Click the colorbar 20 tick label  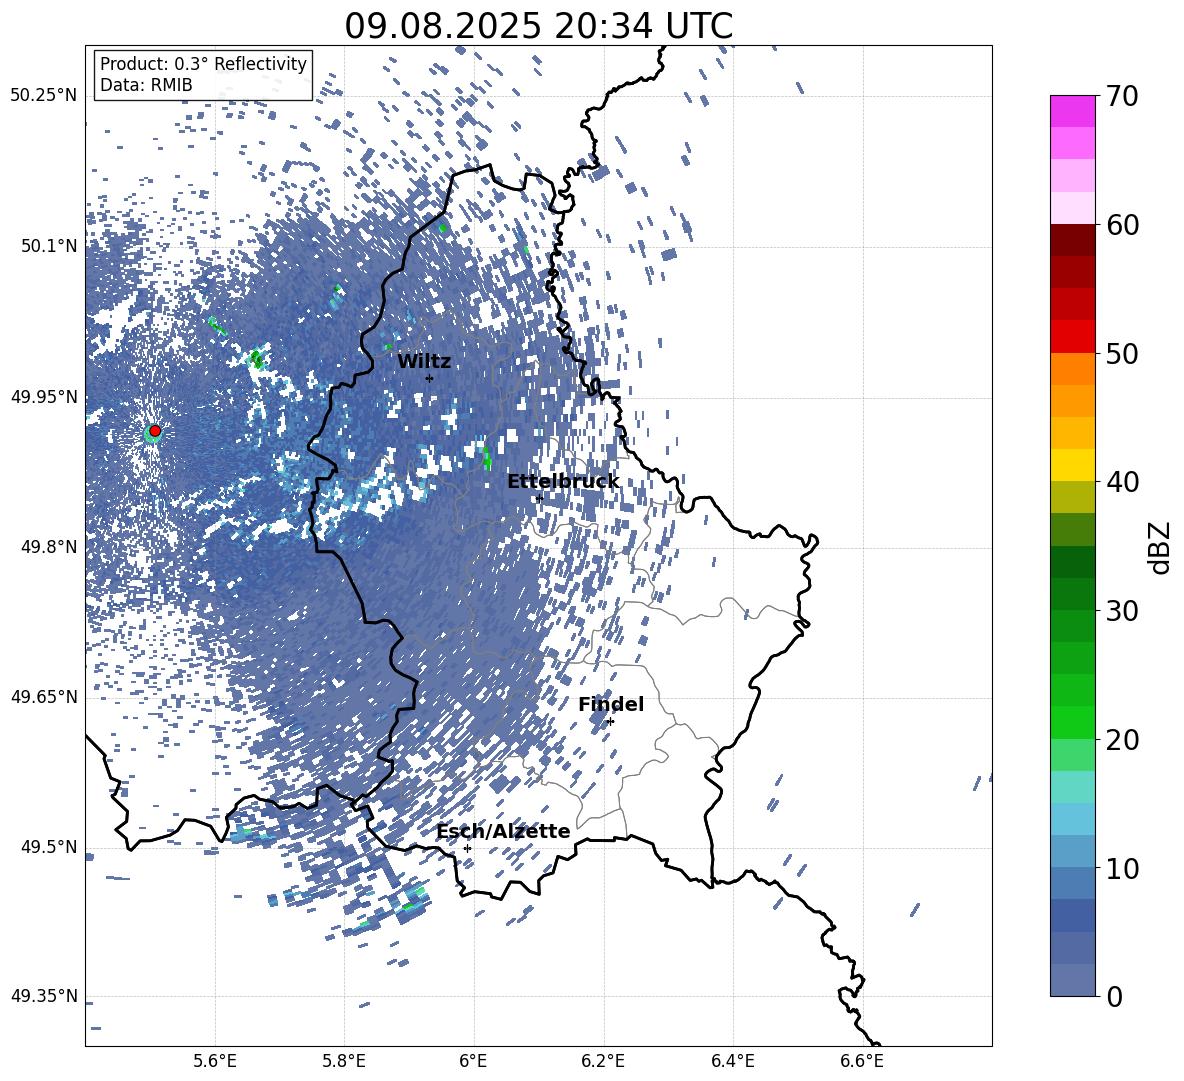coord(1122,739)
